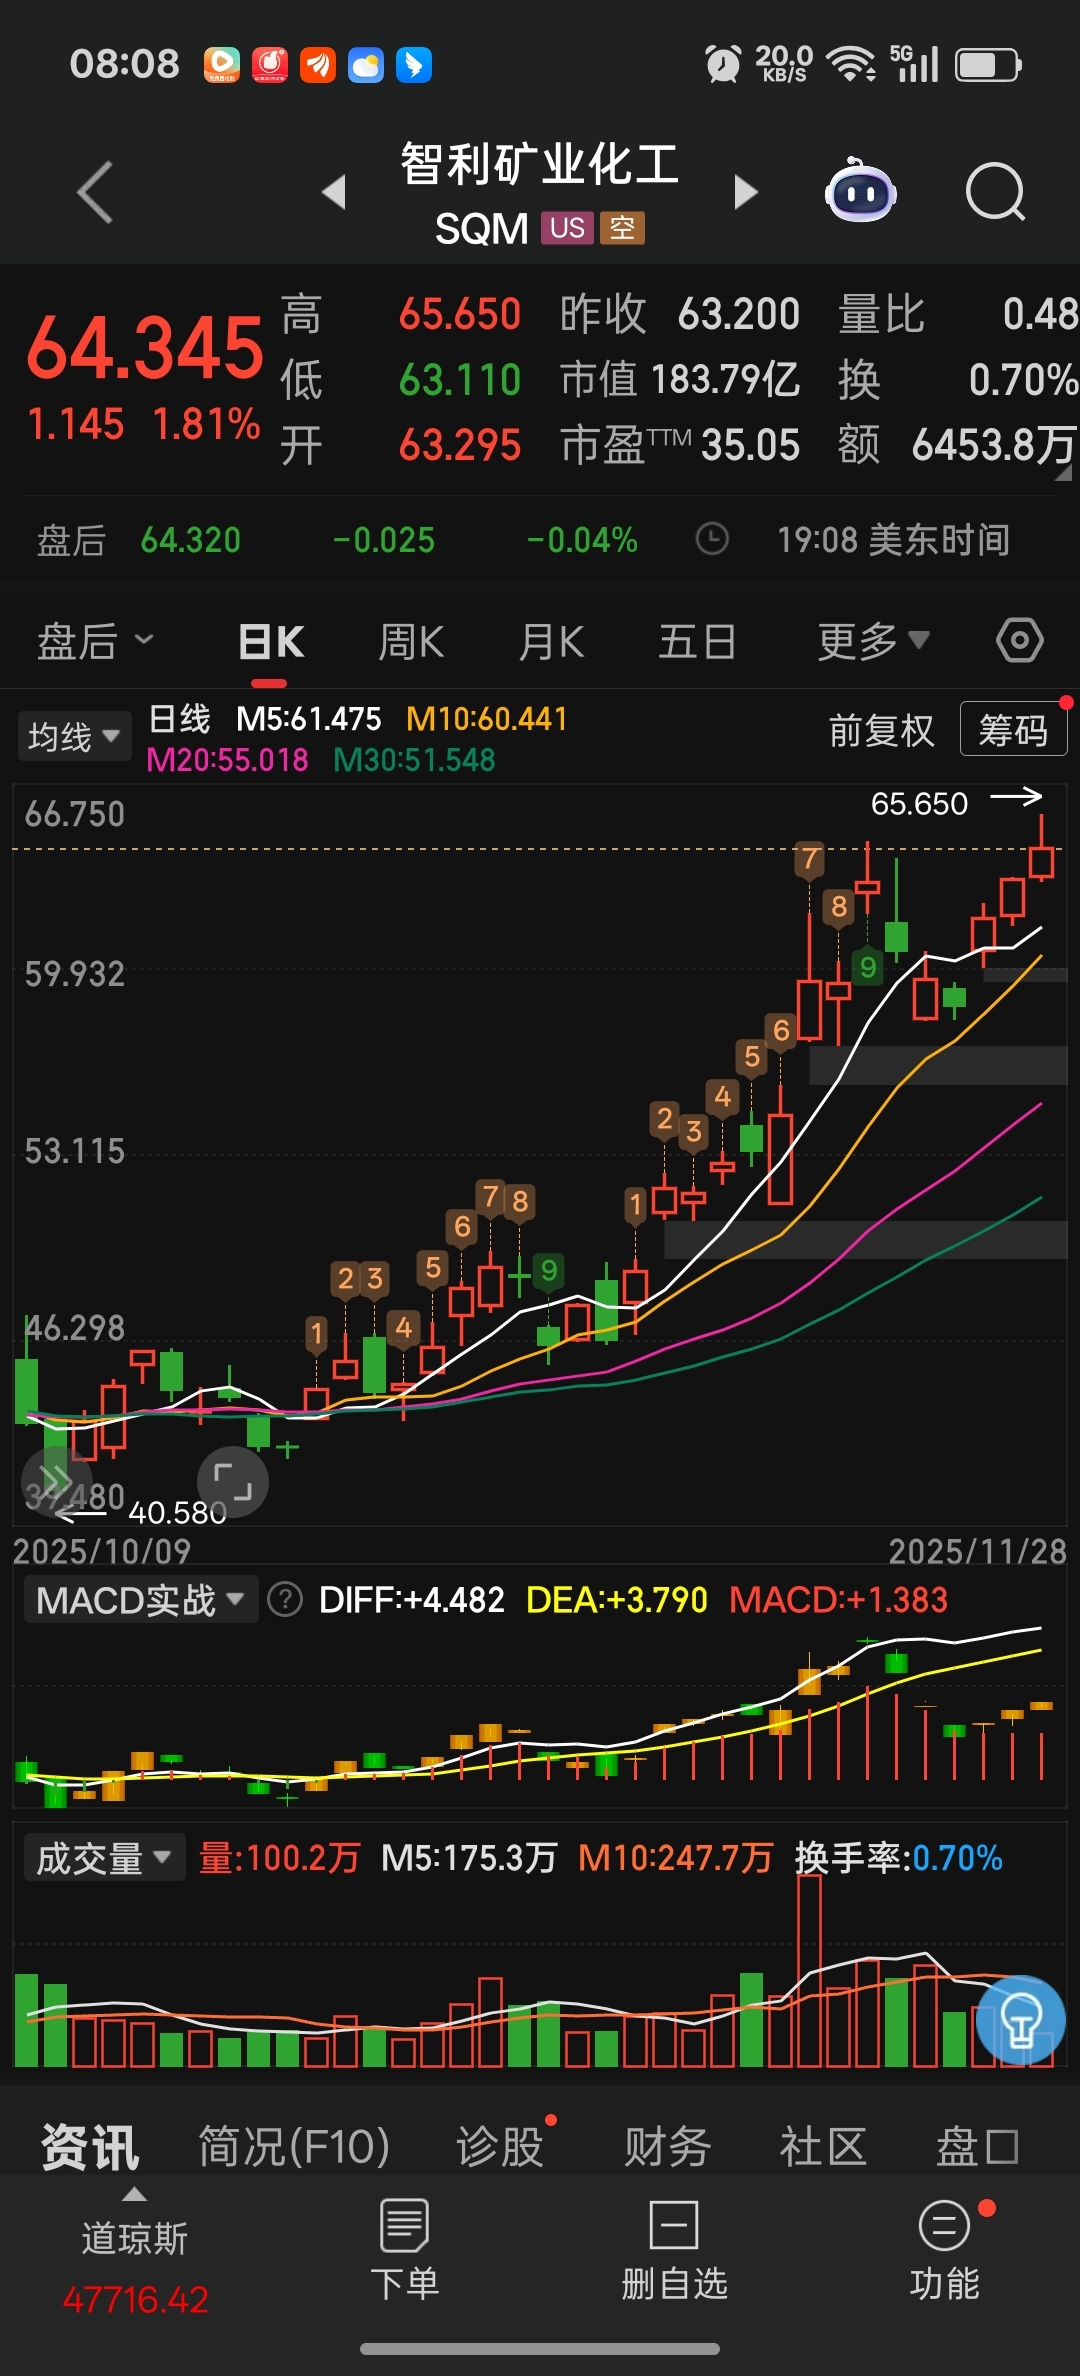Tap the M5:61.475 moving average label

pos(309,719)
